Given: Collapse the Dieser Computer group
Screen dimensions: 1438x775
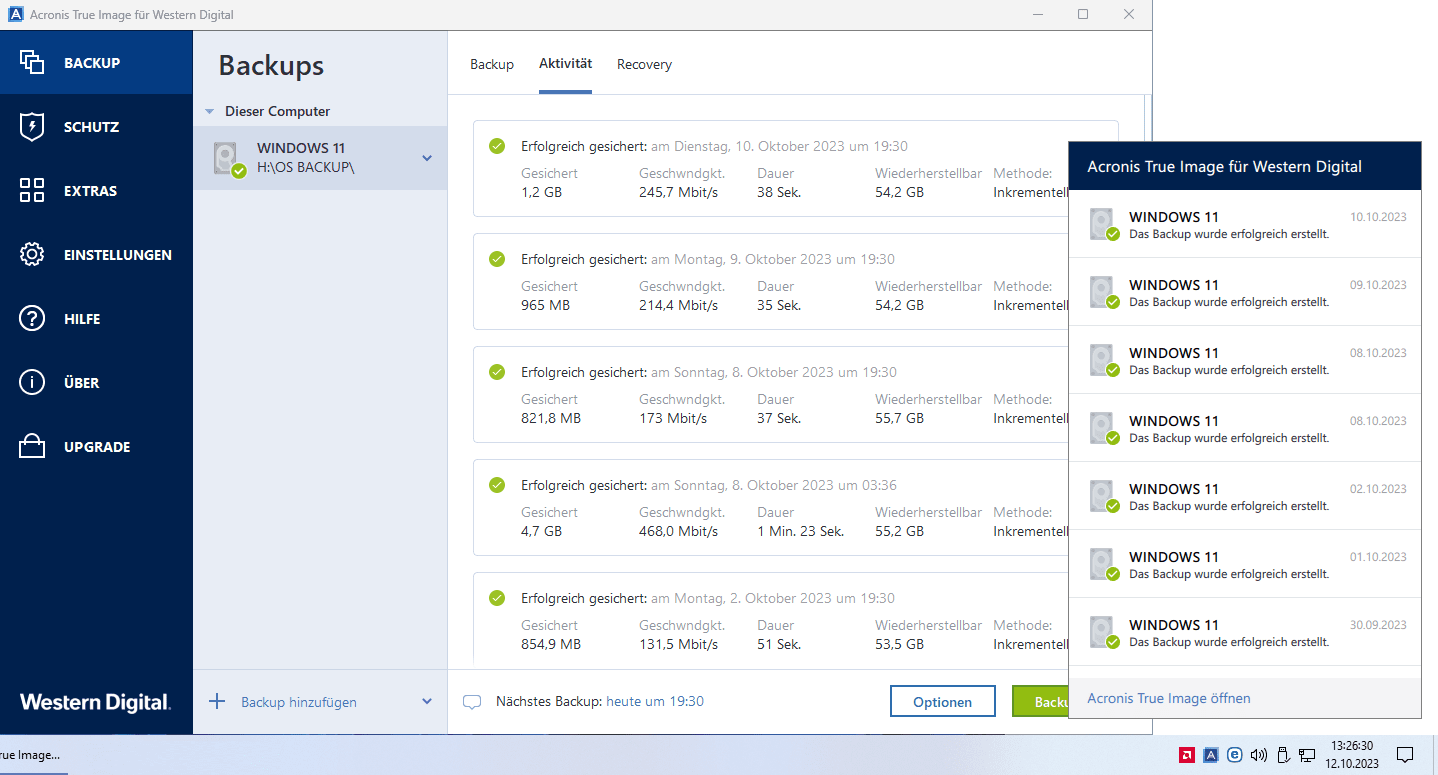Looking at the screenshot, I should point(210,112).
